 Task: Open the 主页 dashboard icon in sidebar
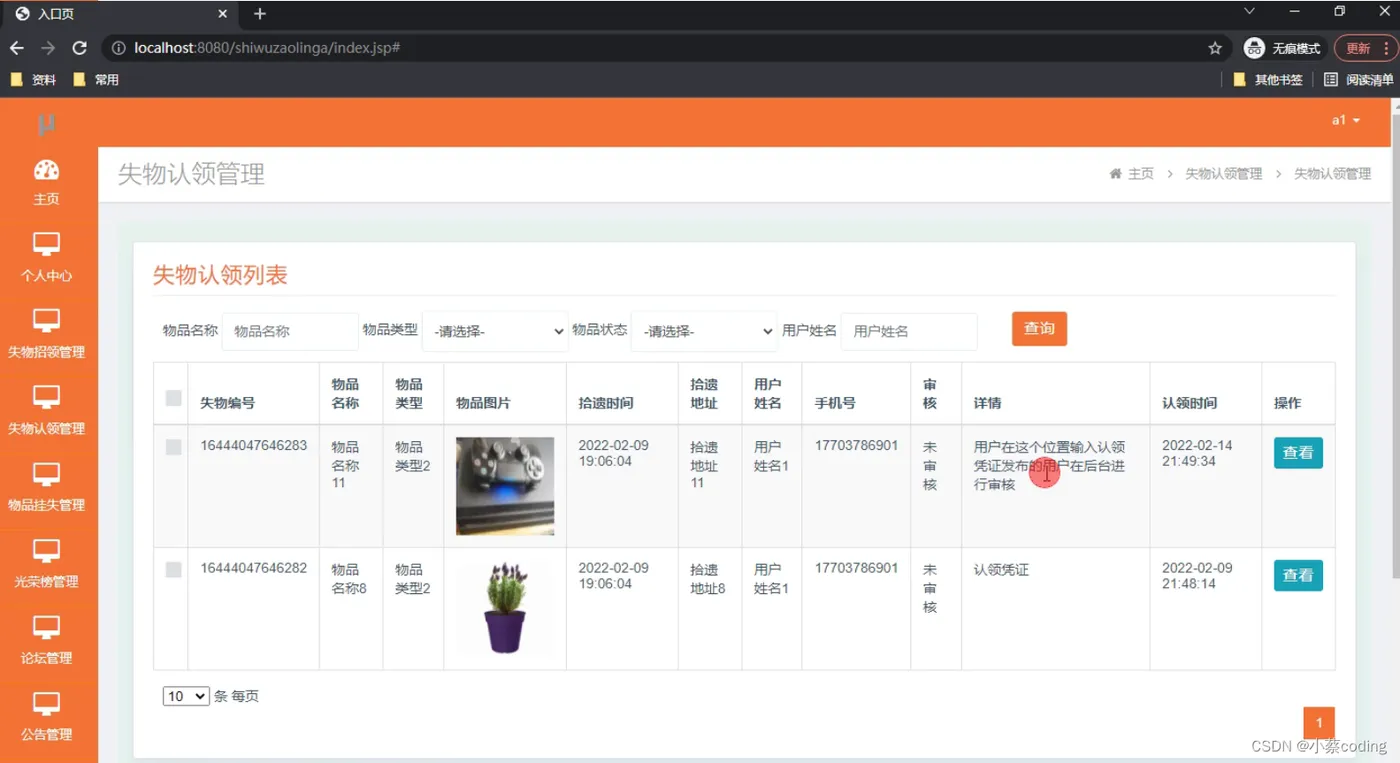(x=47, y=169)
